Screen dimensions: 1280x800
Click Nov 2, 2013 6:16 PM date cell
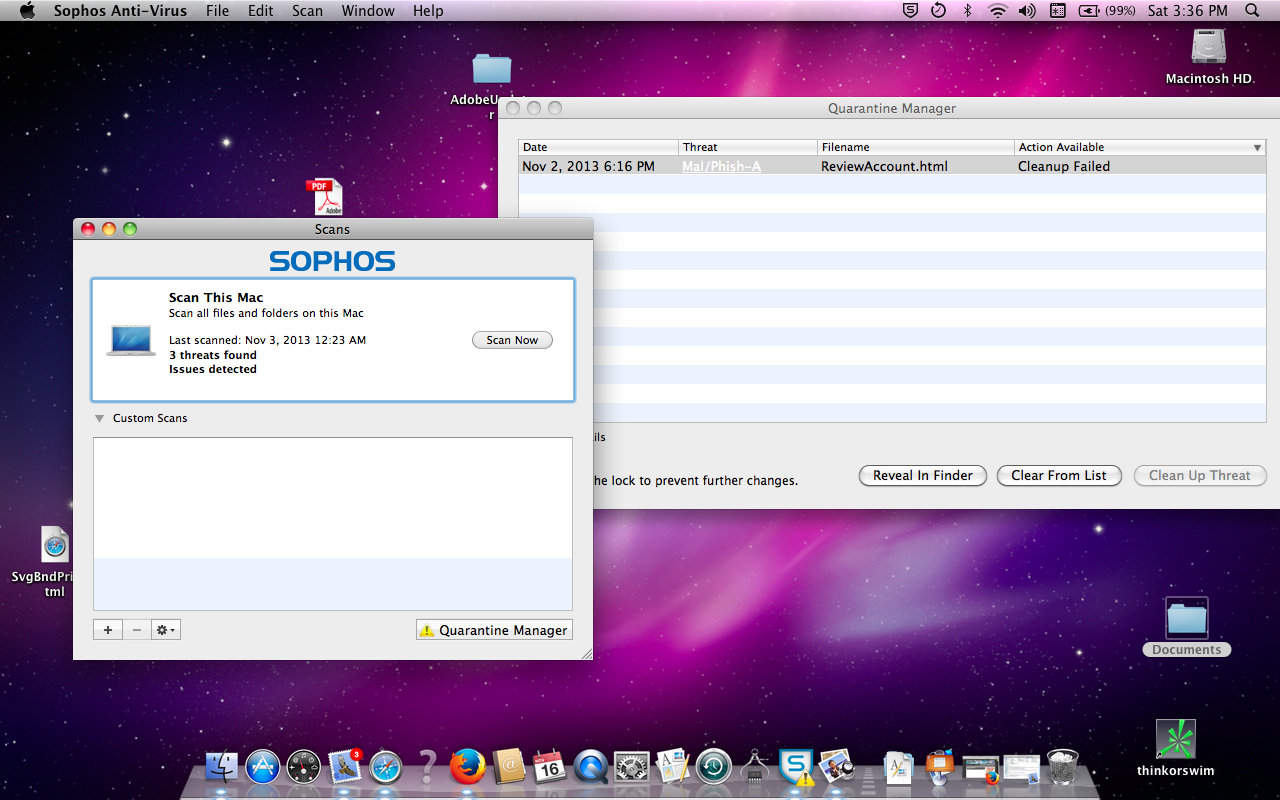[588, 167]
